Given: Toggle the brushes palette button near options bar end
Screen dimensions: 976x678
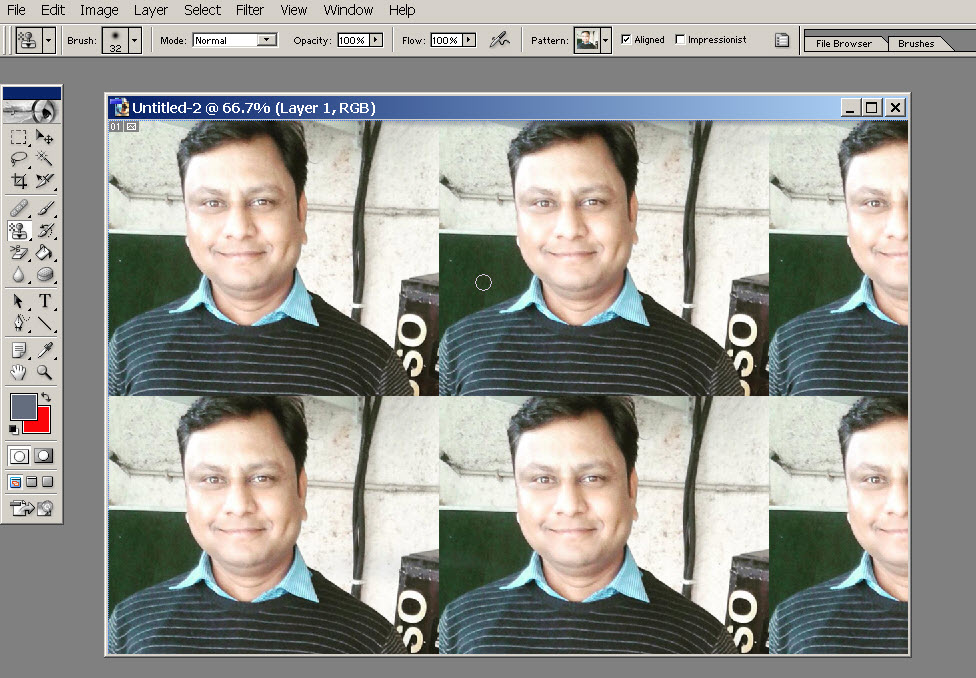Looking at the screenshot, I should [x=781, y=39].
